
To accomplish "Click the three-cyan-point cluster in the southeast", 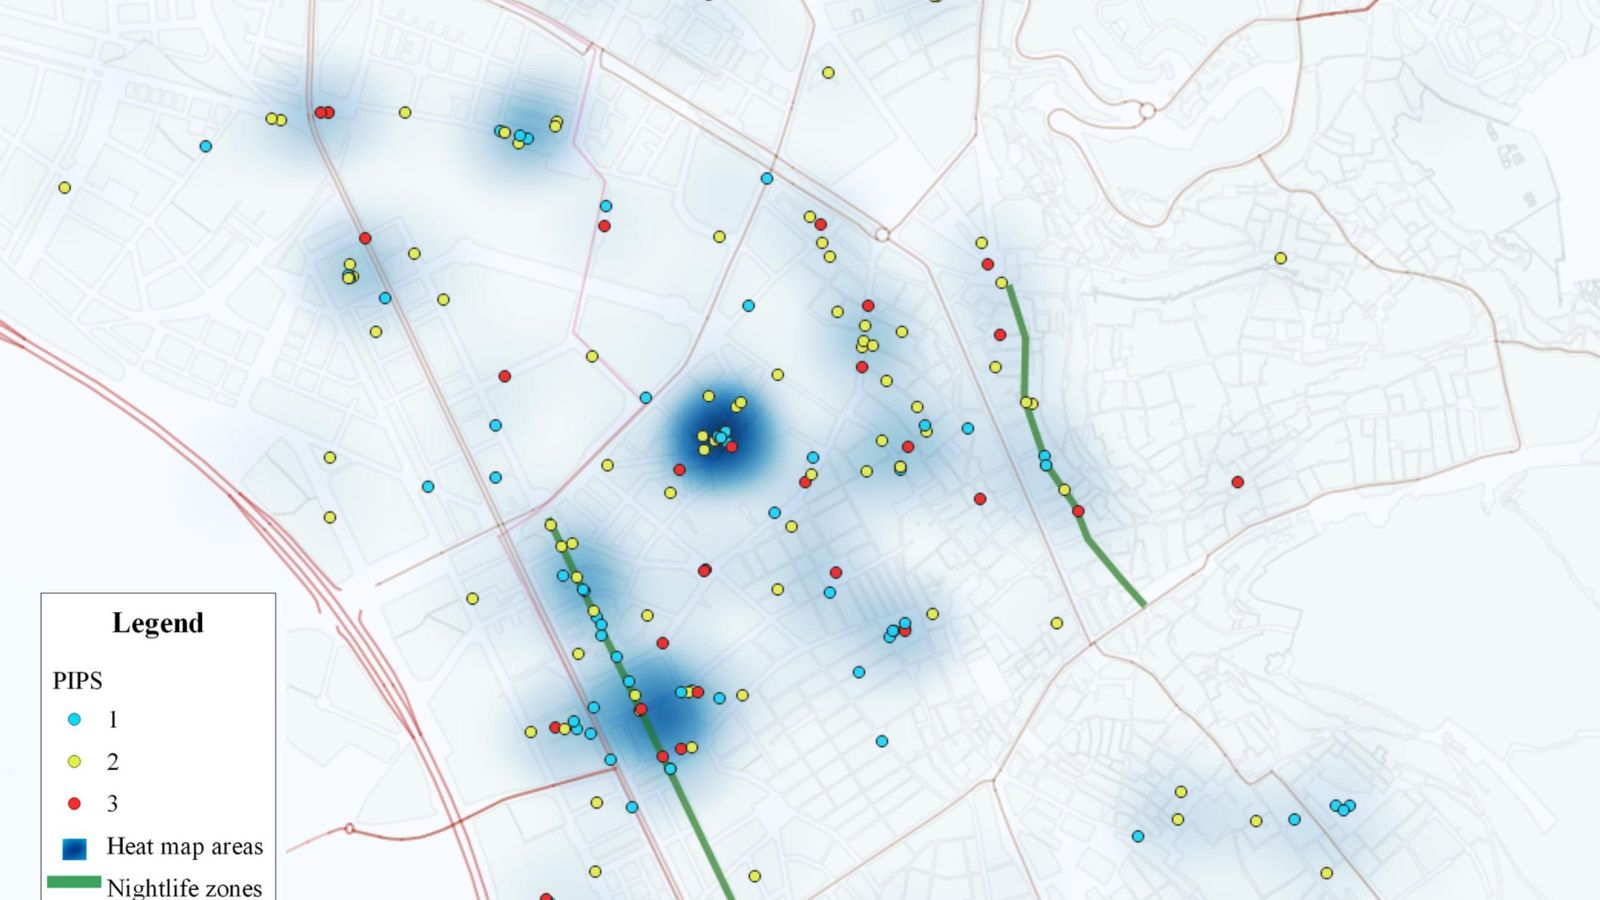I will click(x=1343, y=807).
